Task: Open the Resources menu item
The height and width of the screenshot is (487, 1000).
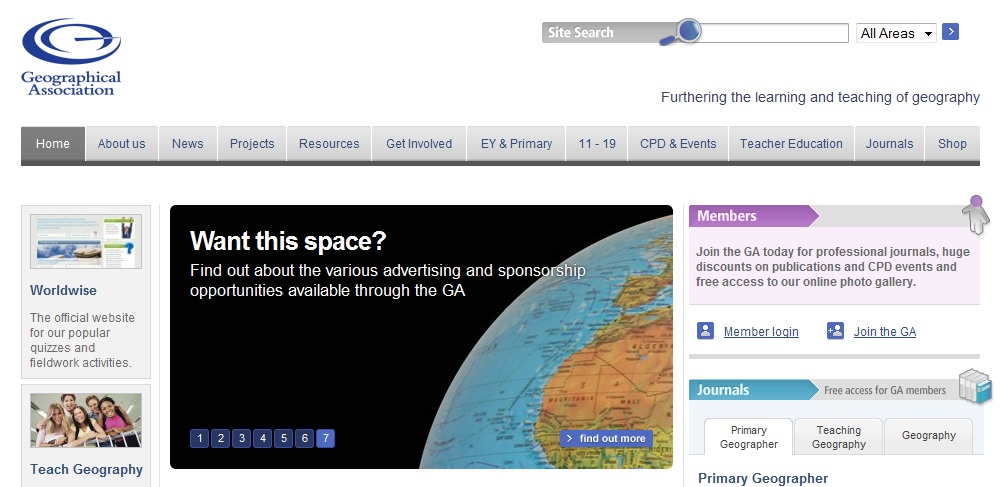Action: [329, 144]
